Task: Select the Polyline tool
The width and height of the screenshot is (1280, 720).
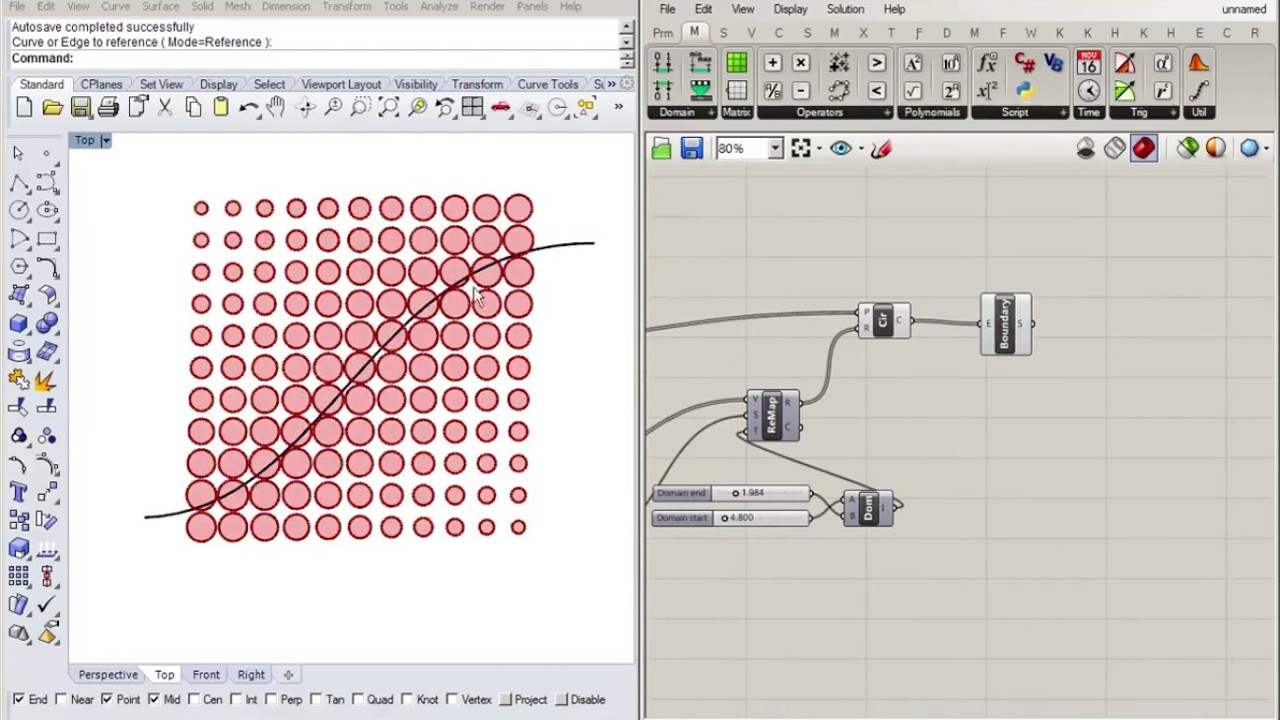Action: [19, 182]
